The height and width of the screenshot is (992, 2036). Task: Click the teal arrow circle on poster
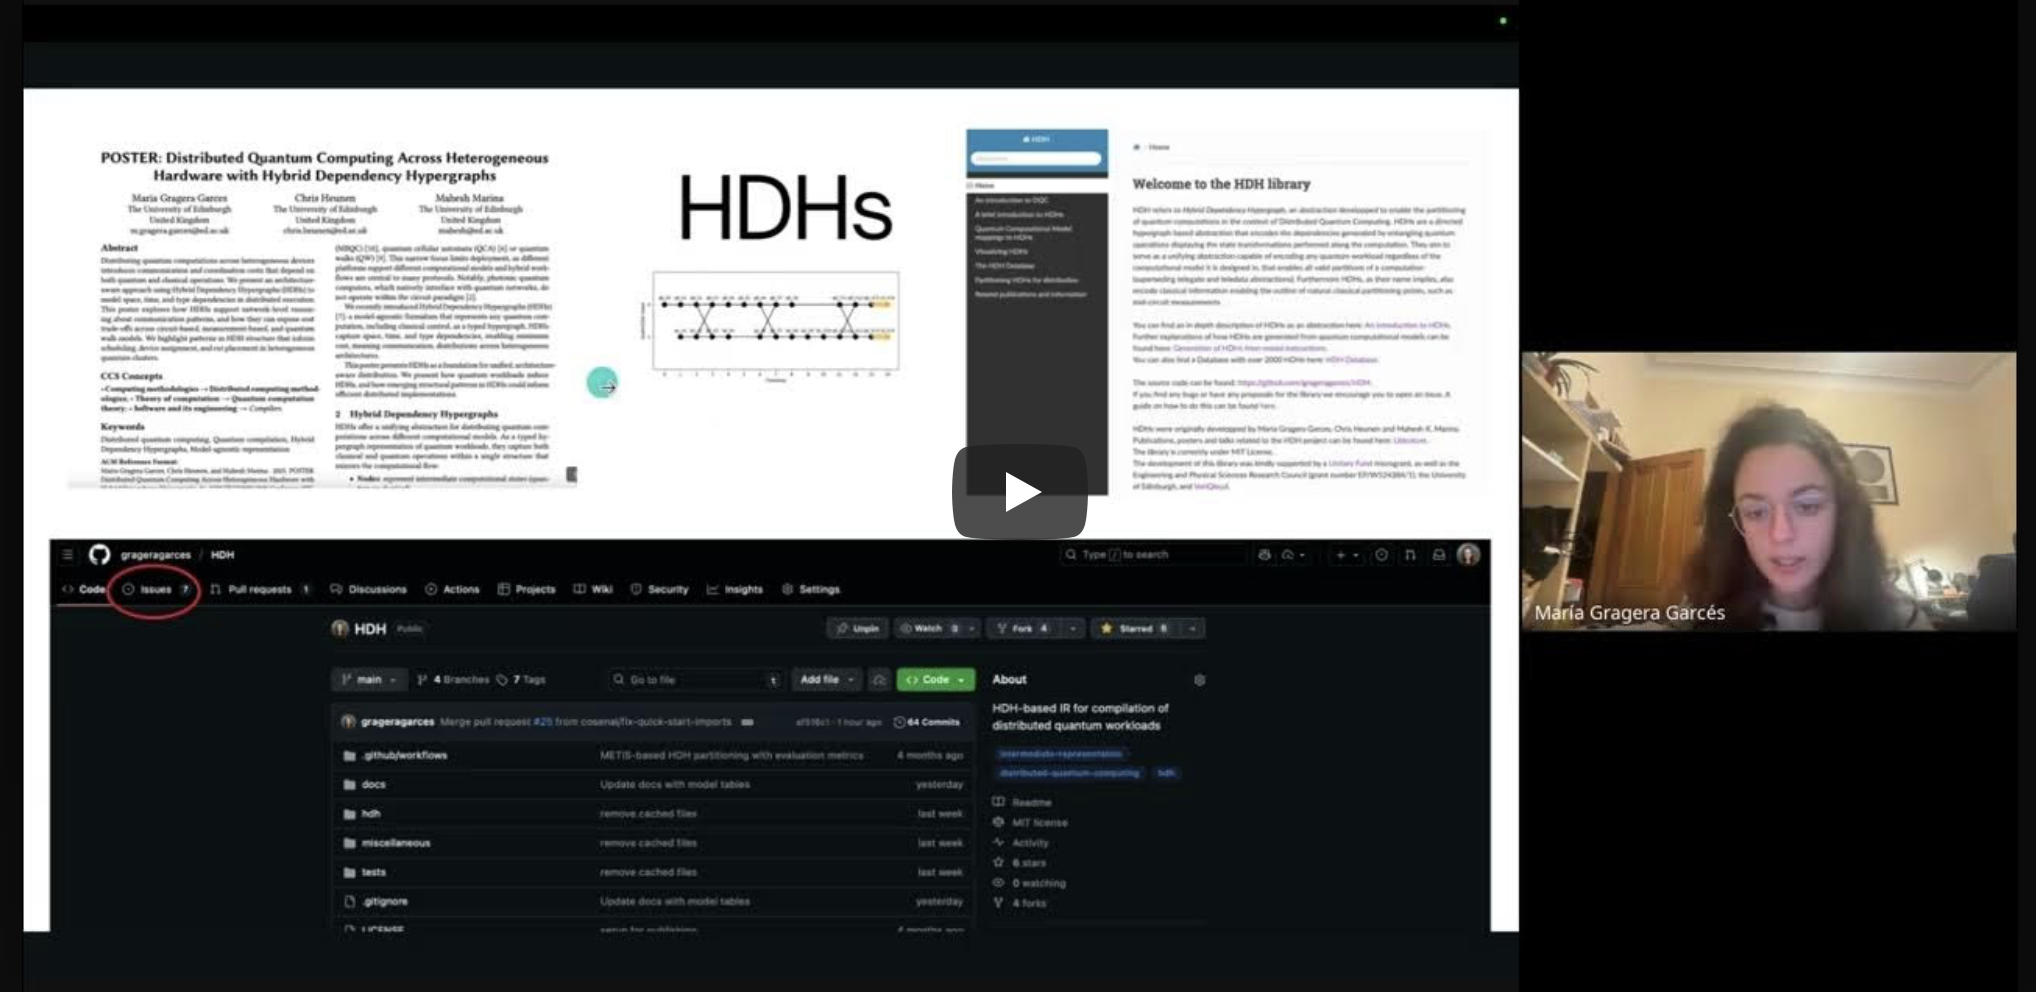(x=602, y=383)
